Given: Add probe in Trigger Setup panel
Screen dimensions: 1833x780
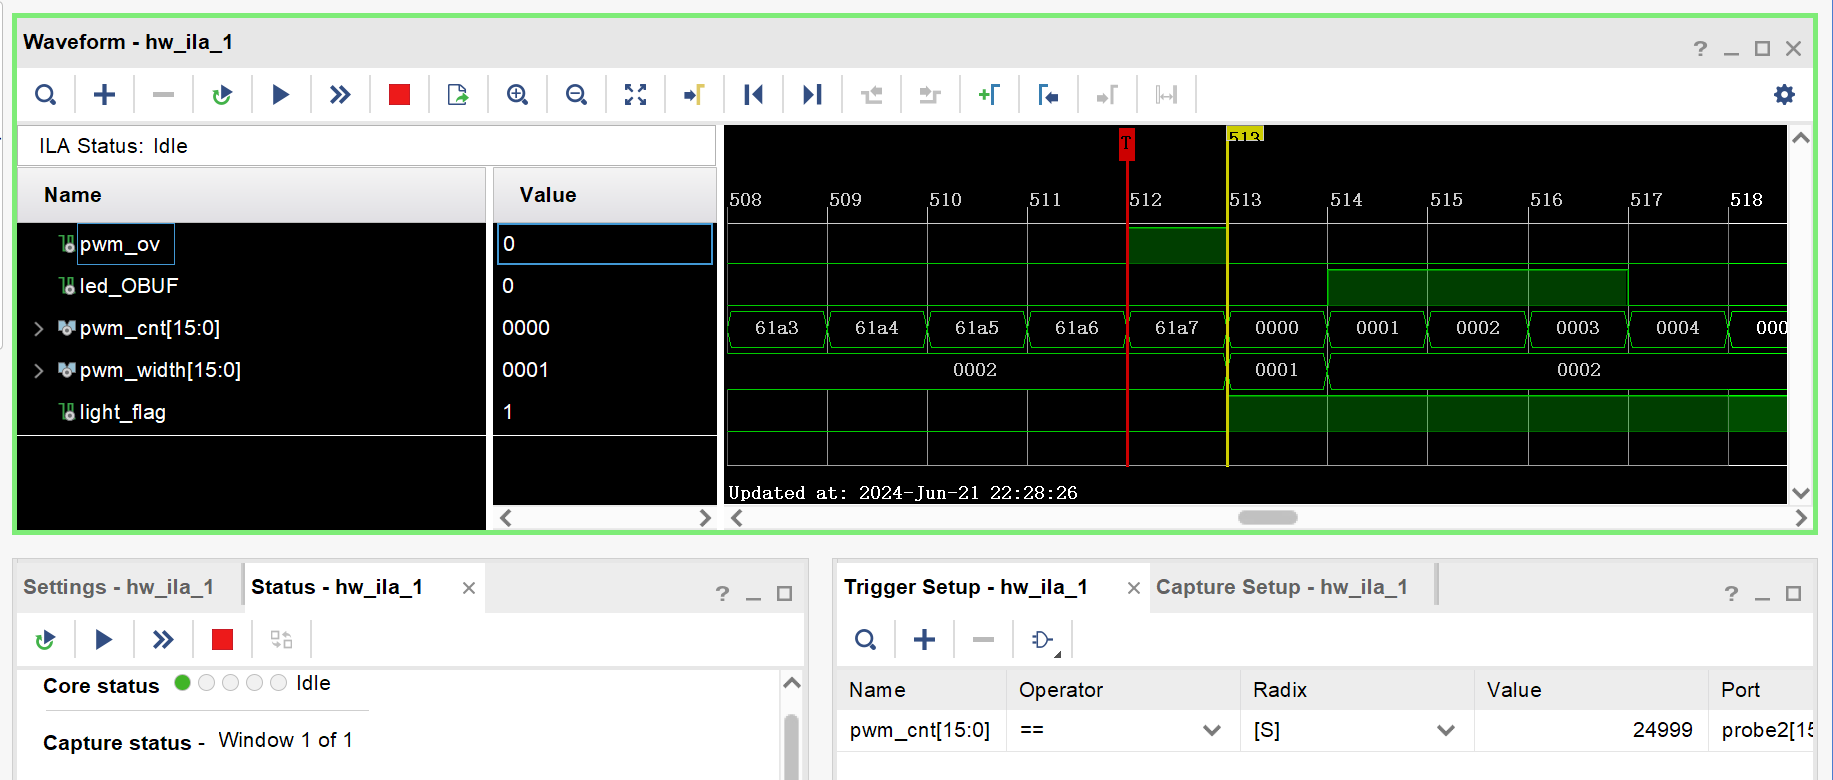Looking at the screenshot, I should [924, 640].
